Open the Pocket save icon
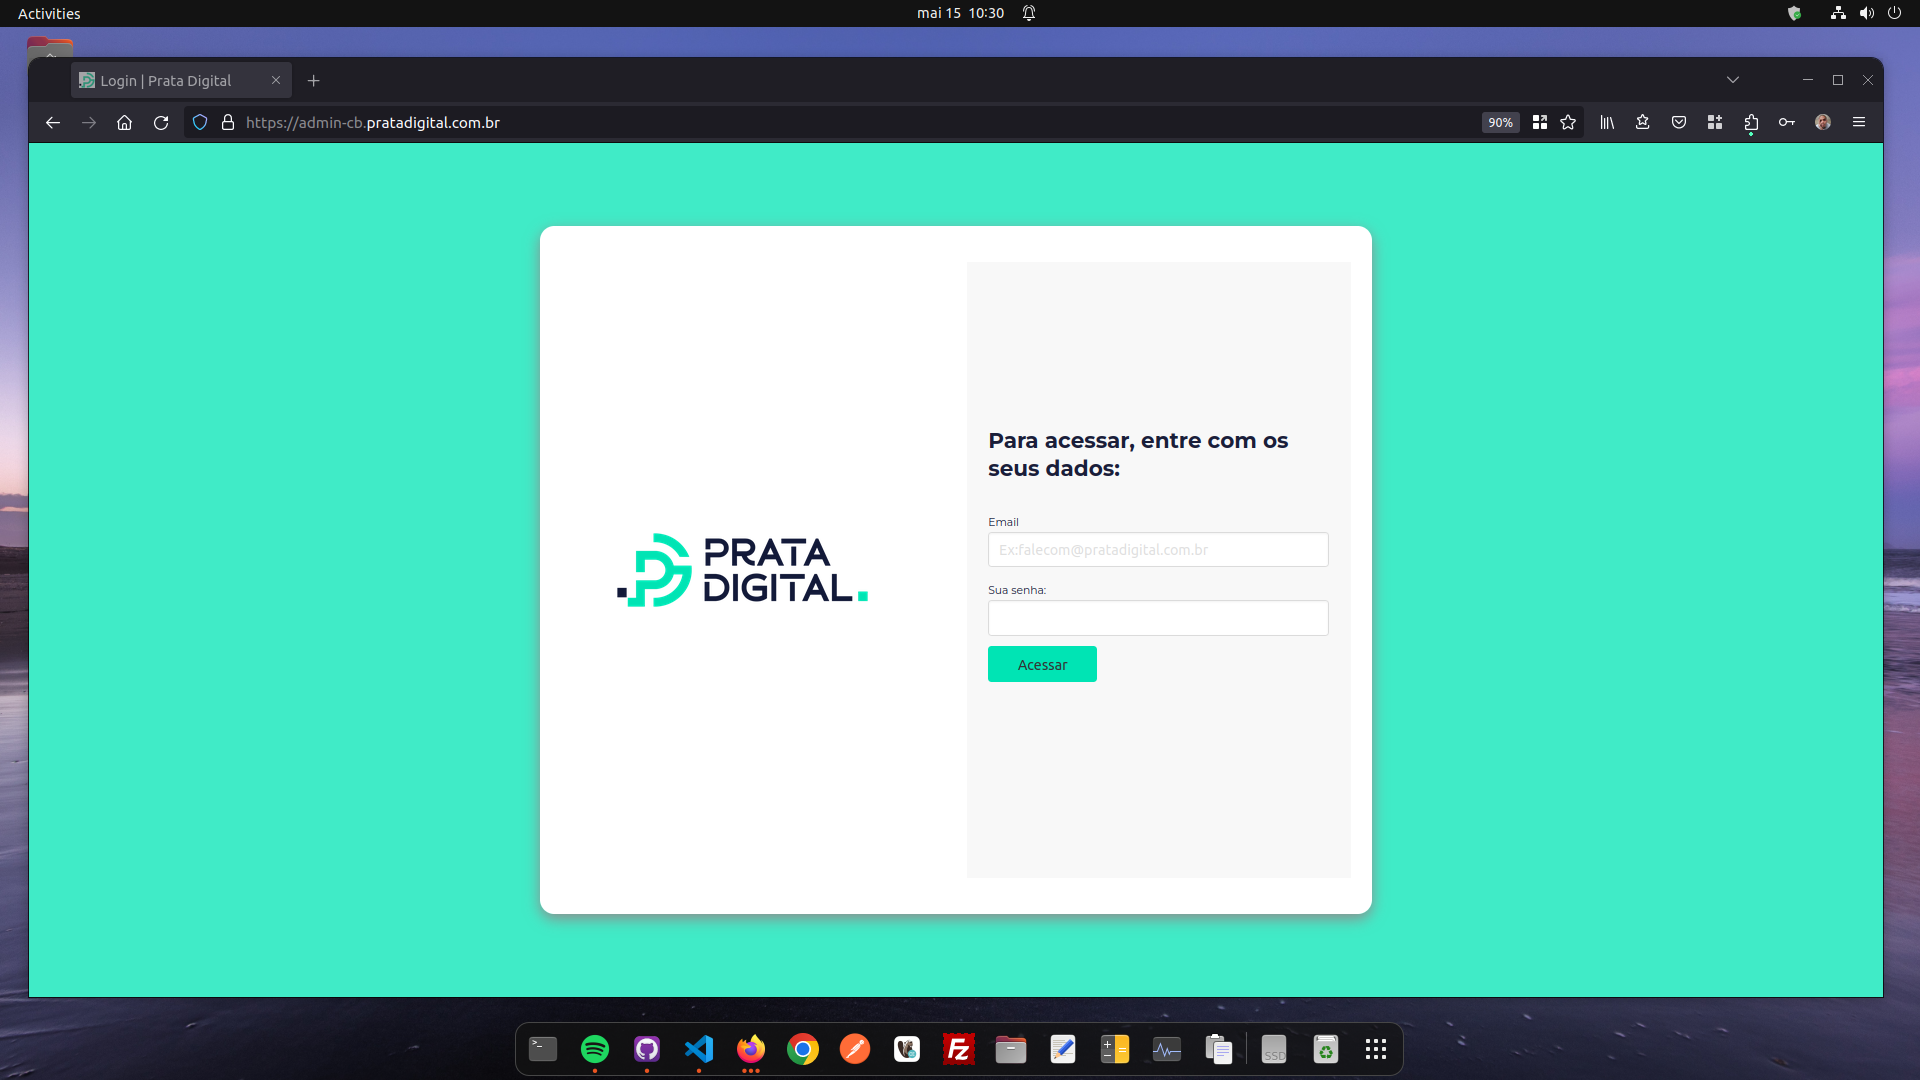This screenshot has width=1920, height=1080. tap(1679, 122)
